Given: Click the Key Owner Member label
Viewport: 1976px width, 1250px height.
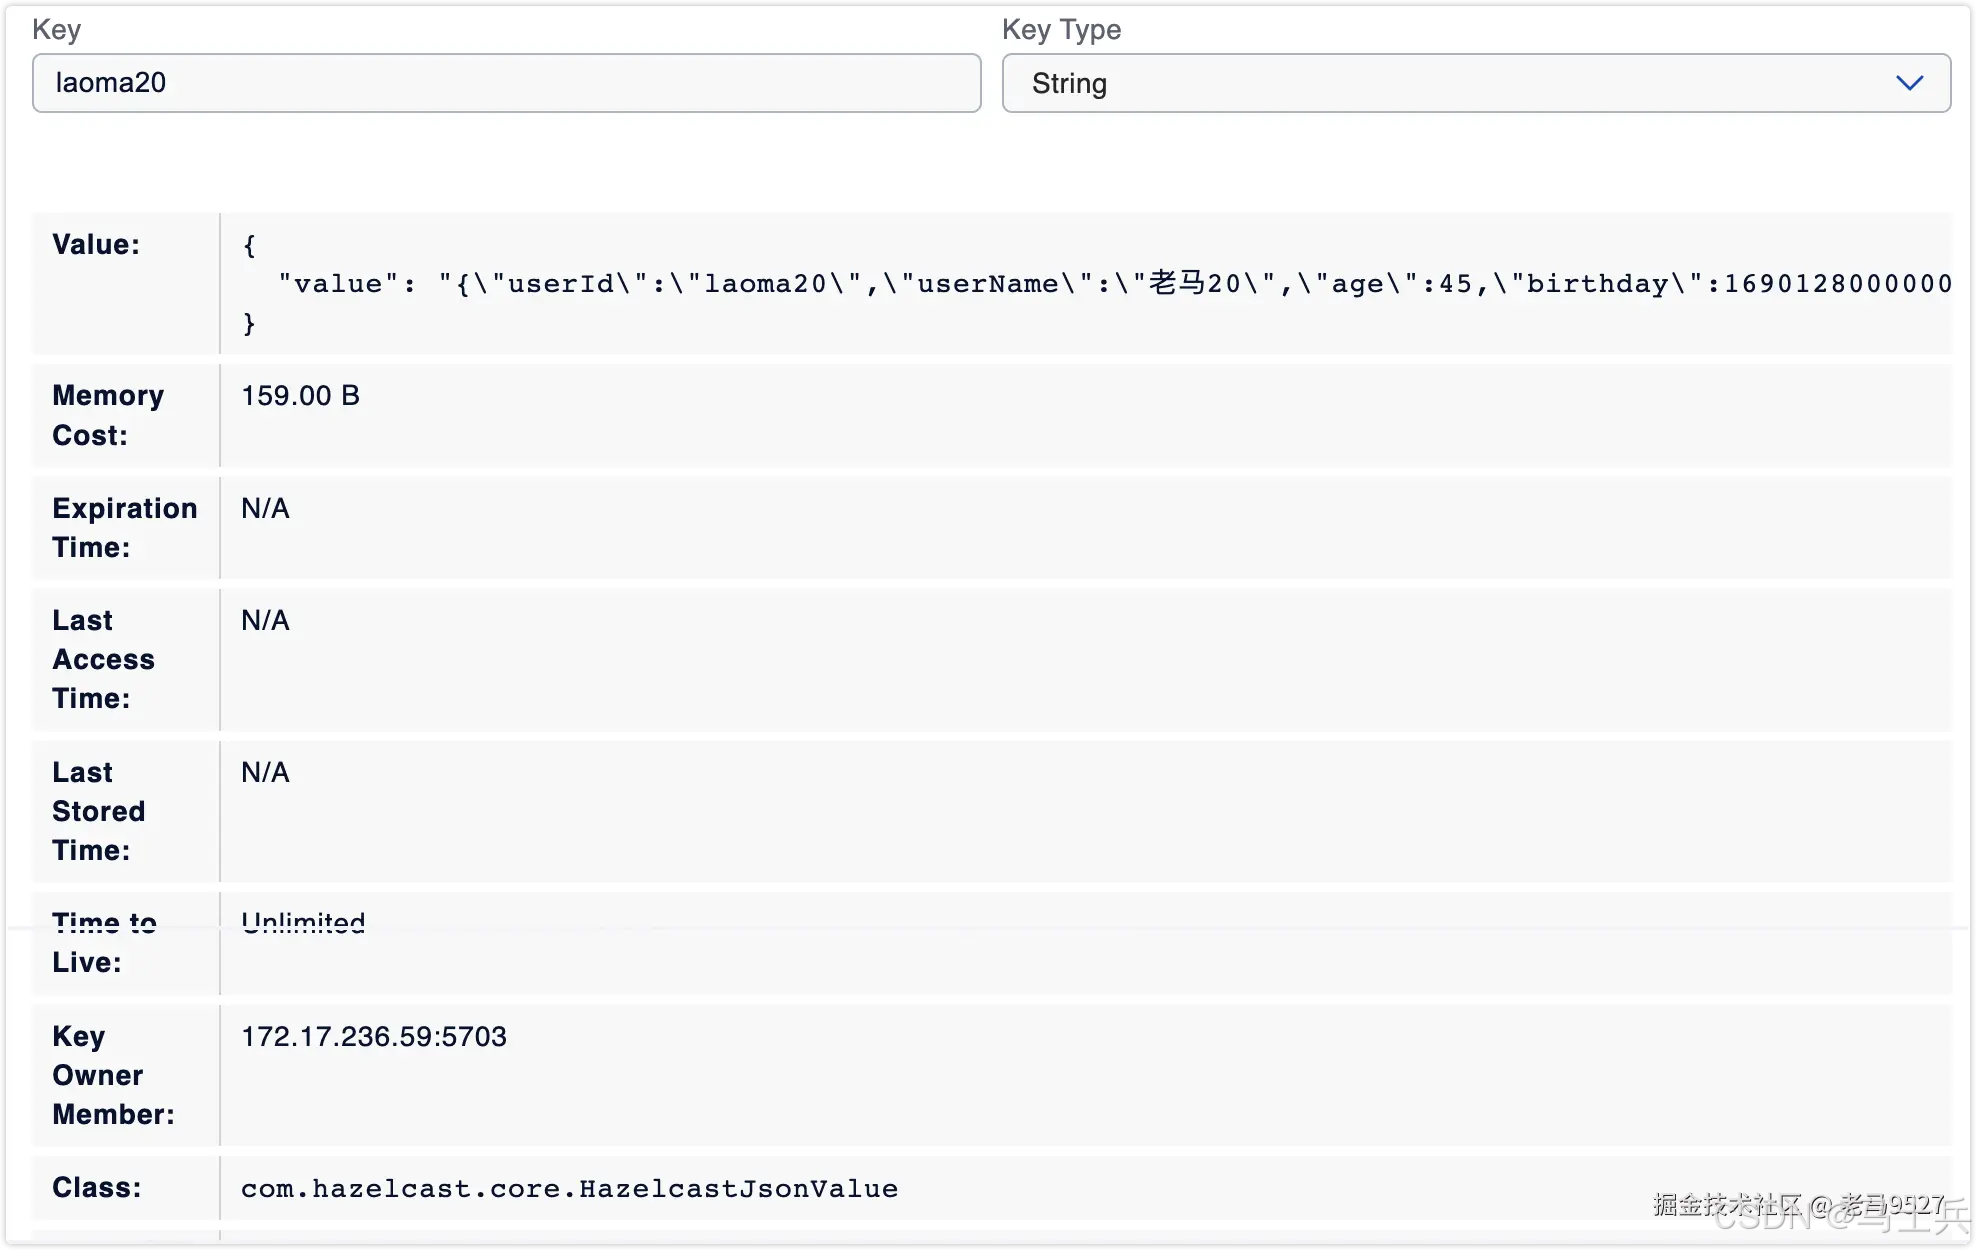Looking at the screenshot, I should [x=113, y=1075].
